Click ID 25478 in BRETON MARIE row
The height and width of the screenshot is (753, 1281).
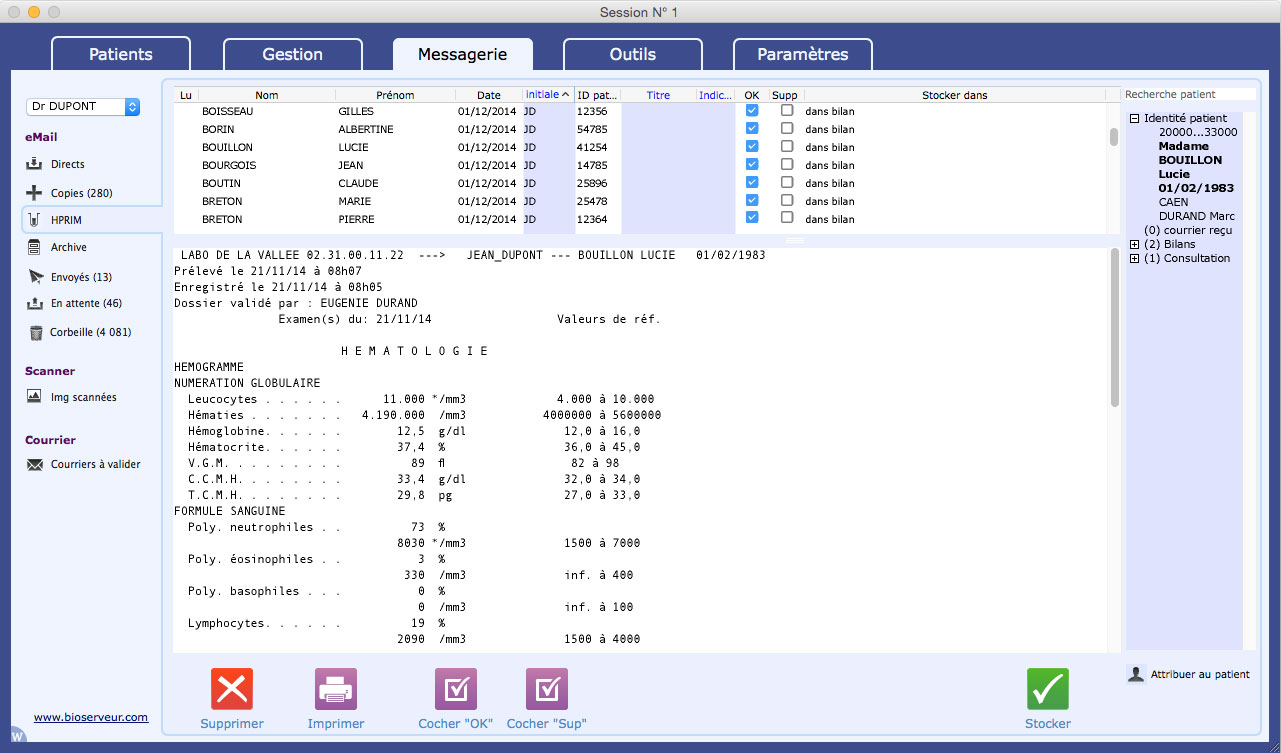pyautogui.click(x=592, y=201)
